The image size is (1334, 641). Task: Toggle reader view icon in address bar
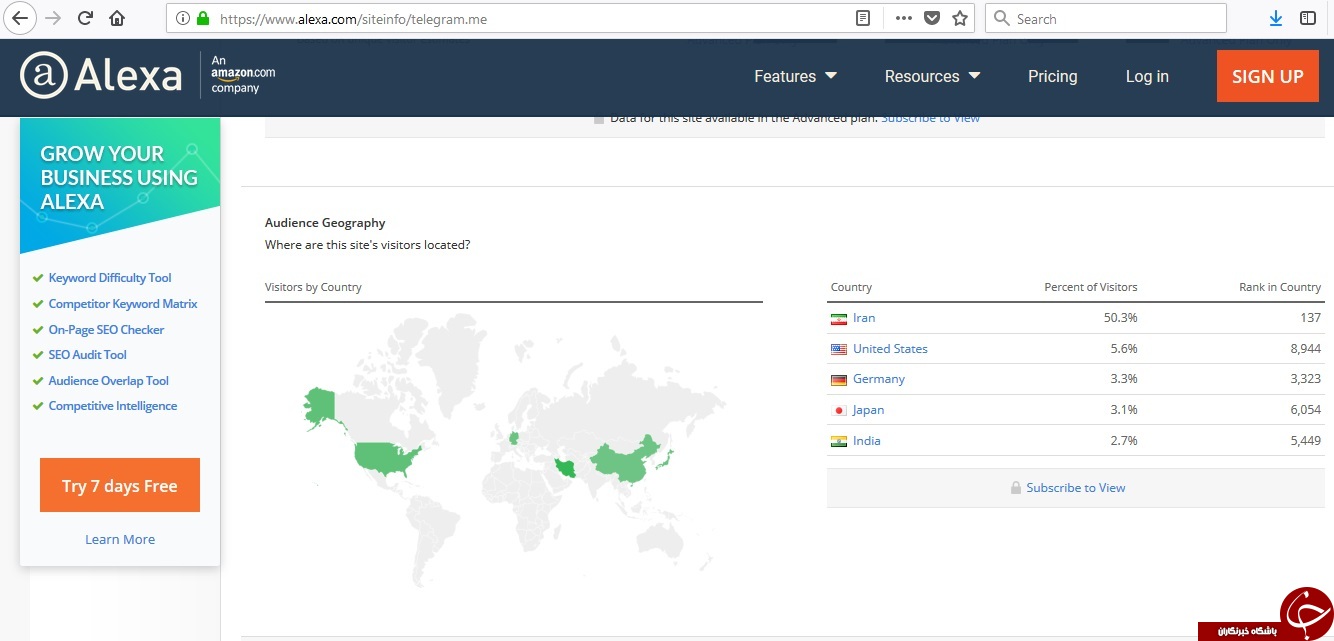863,18
